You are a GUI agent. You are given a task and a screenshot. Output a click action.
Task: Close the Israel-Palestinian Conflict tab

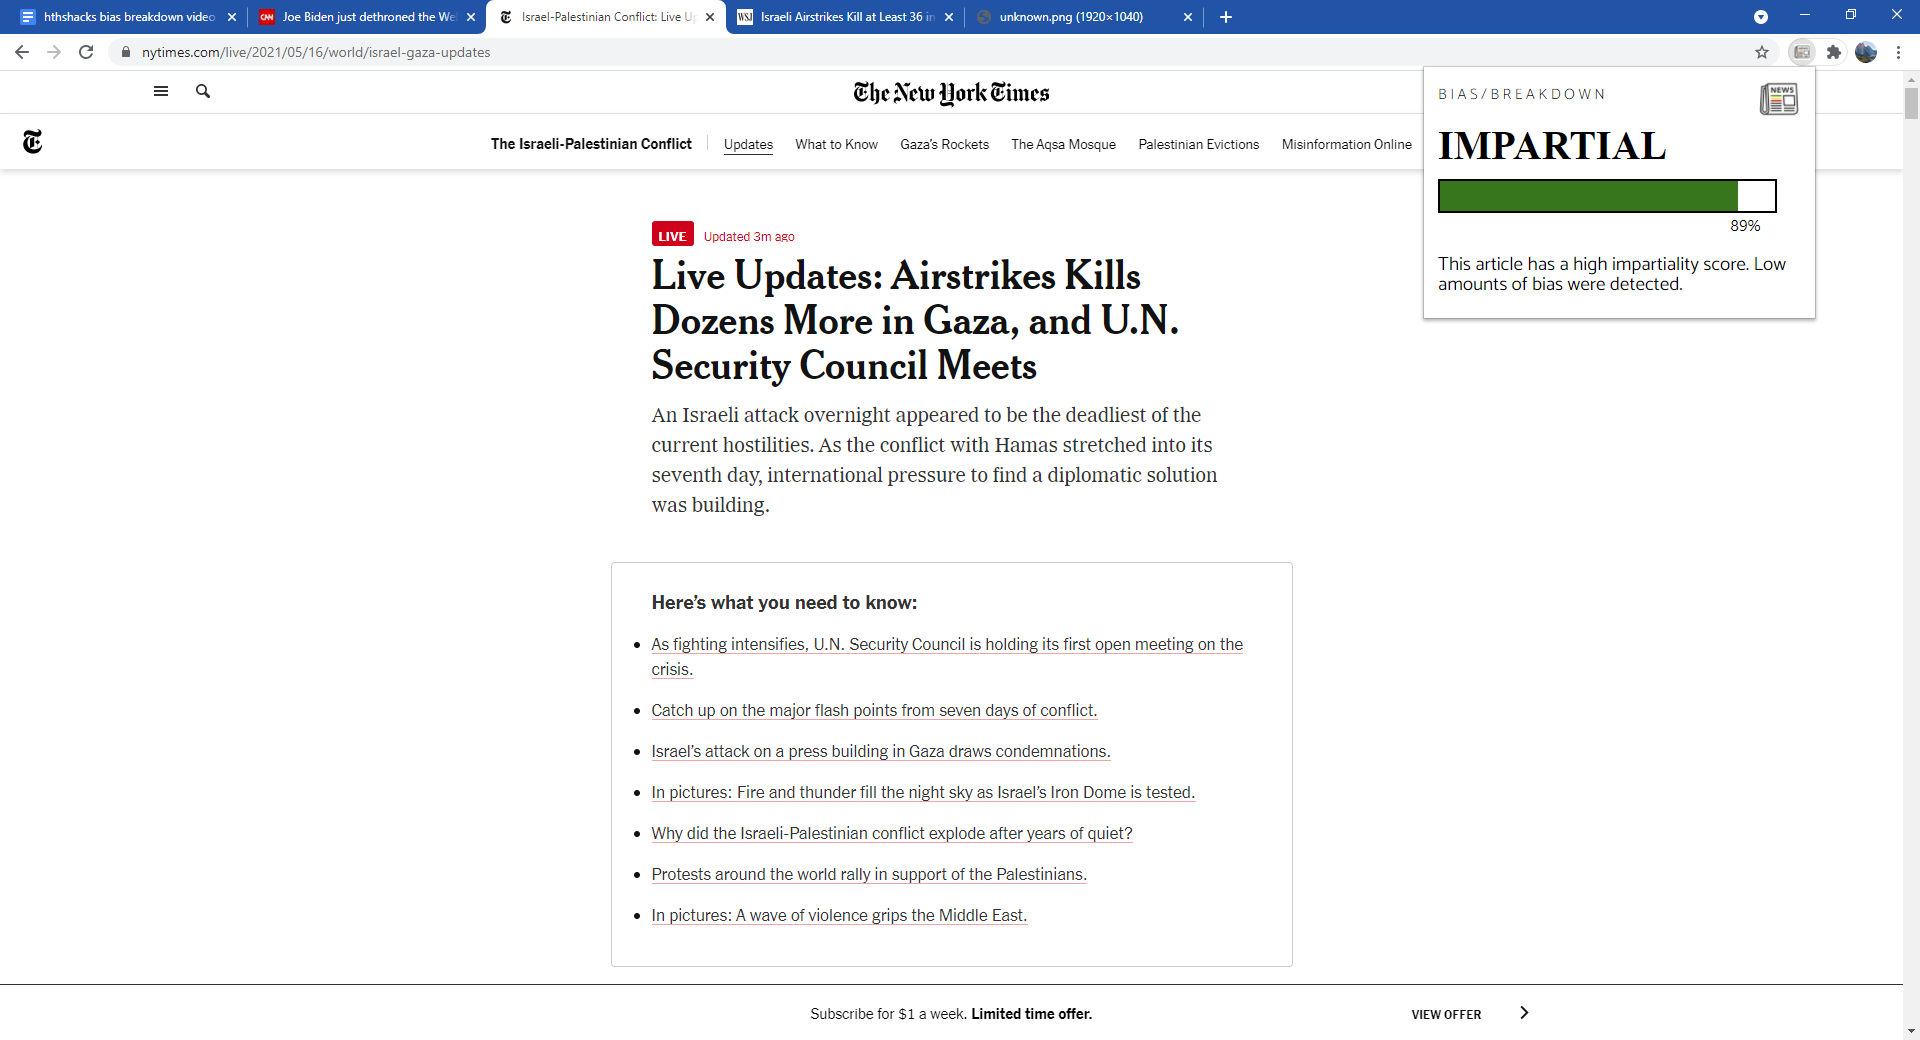(710, 17)
